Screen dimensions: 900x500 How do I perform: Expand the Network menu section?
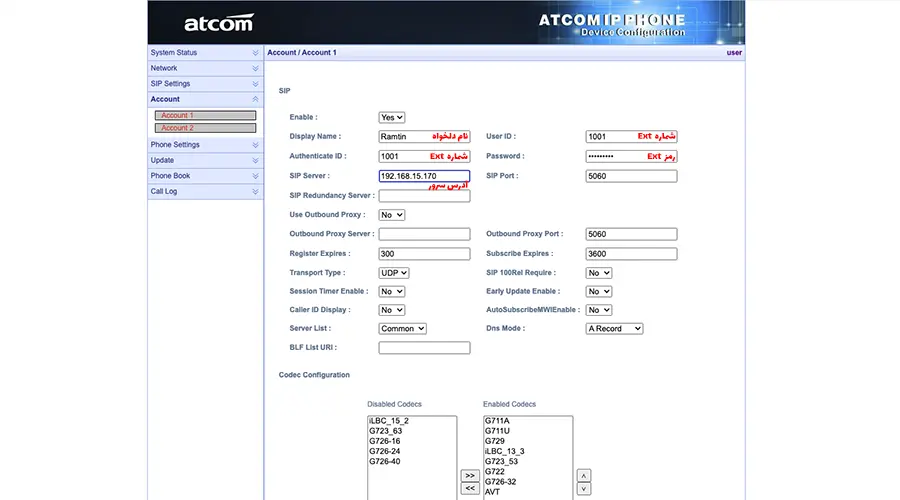pyautogui.click(x=205, y=68)
